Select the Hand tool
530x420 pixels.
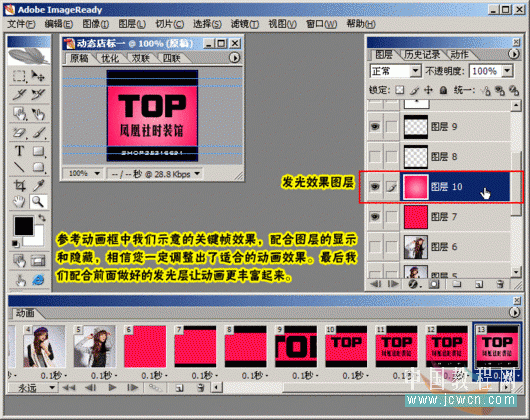click(x=19, y=202)
